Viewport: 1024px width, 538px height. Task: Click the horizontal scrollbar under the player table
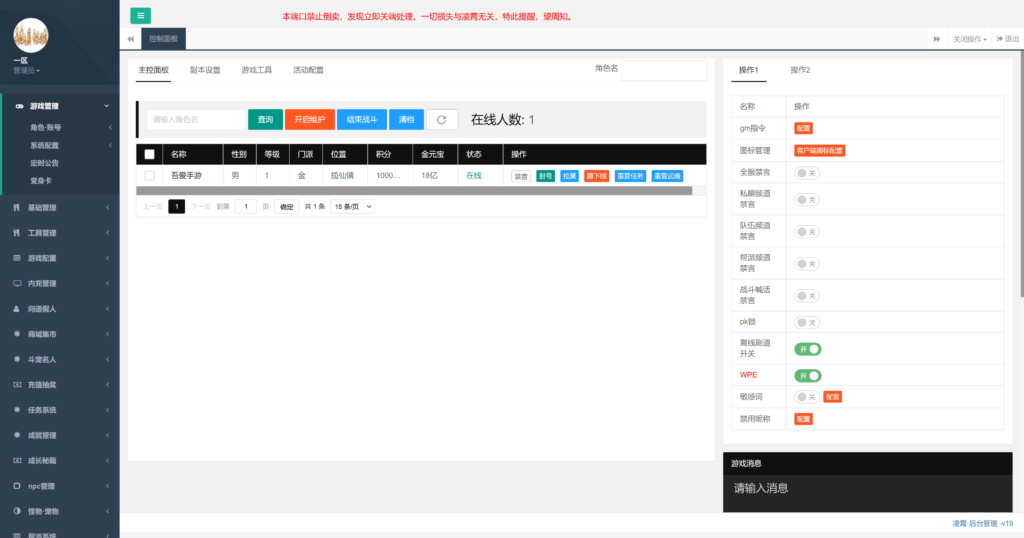(x=414, y=191)
